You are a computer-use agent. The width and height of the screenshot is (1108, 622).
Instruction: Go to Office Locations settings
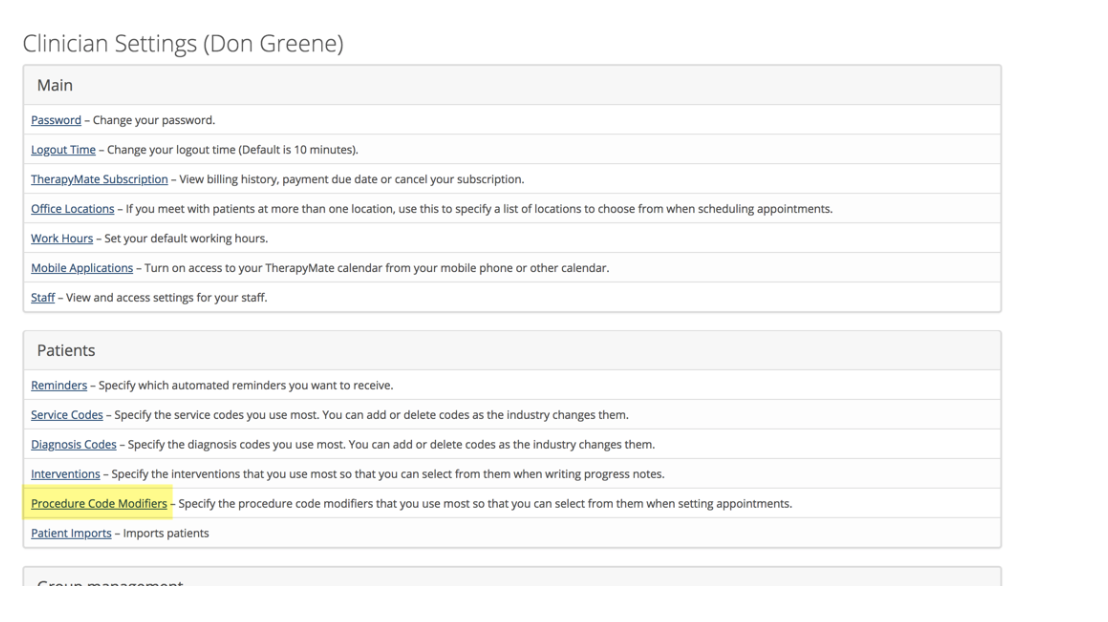(72, 209)
